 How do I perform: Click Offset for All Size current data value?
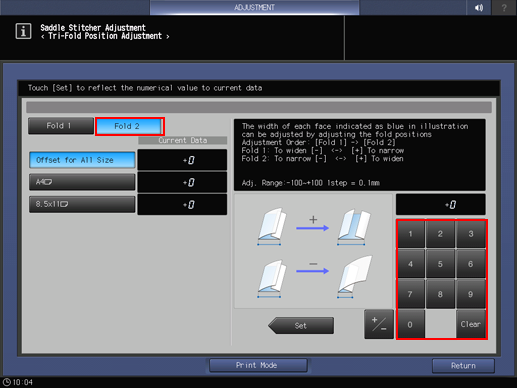pyautogui.click(x=182, y=160)
